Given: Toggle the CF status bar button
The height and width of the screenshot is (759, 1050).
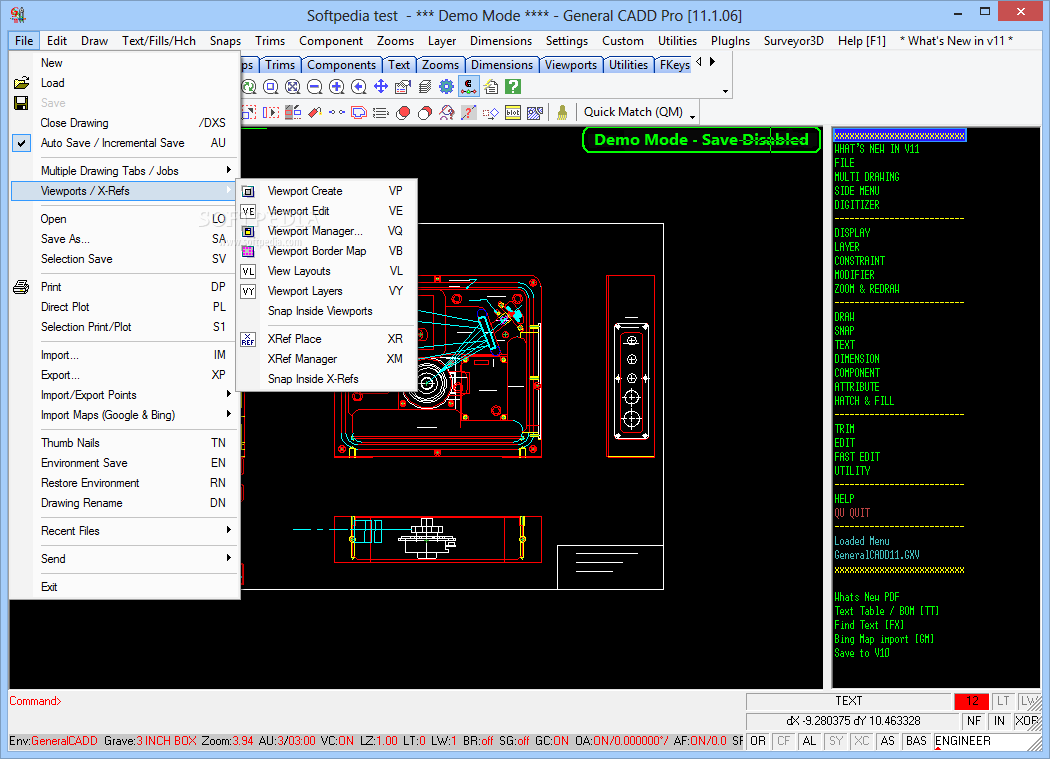Looking at the screenshot, I should (783, 741).
